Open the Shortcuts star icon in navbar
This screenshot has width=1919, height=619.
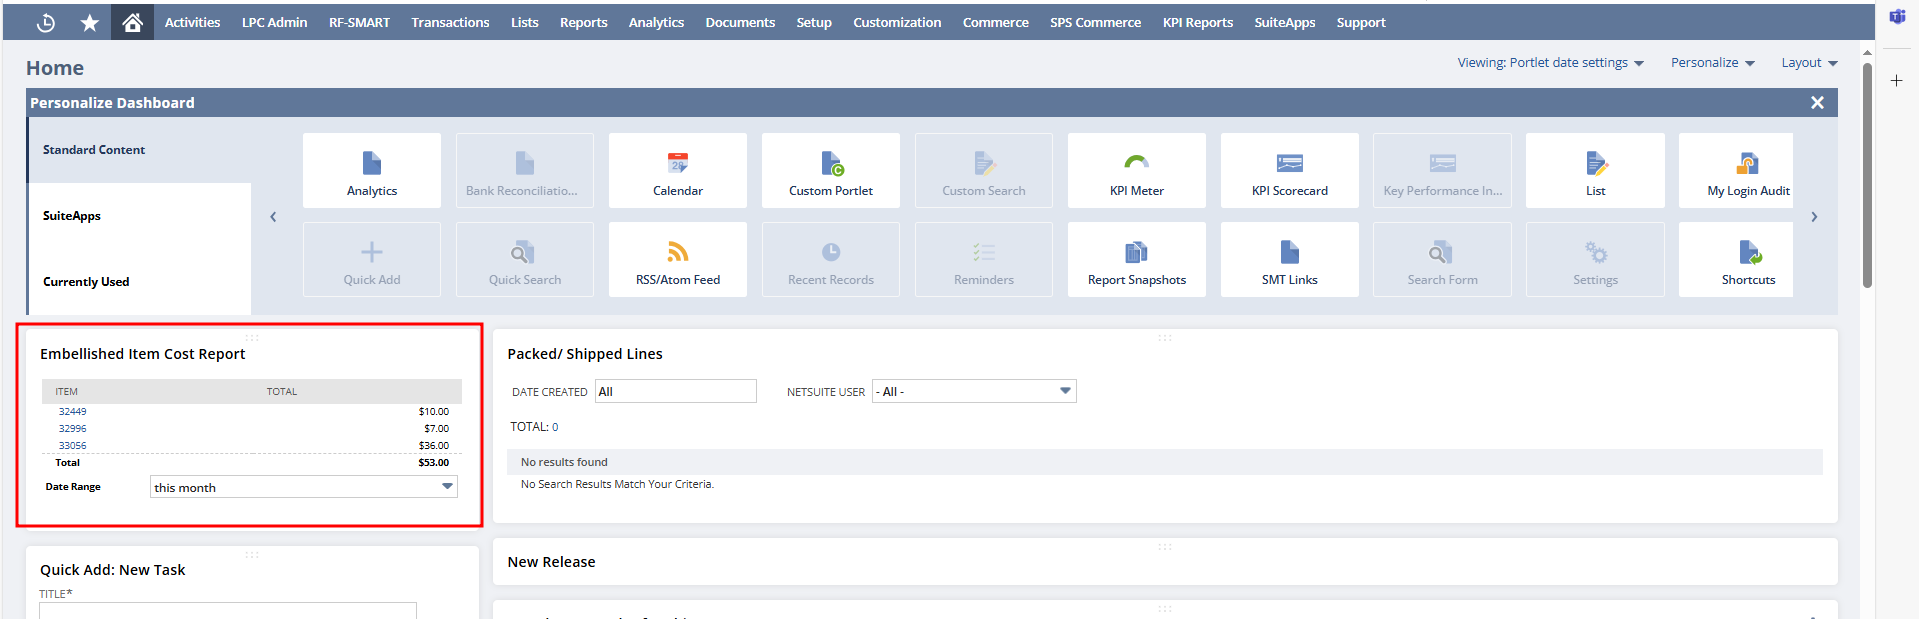(x=89, y=22)
